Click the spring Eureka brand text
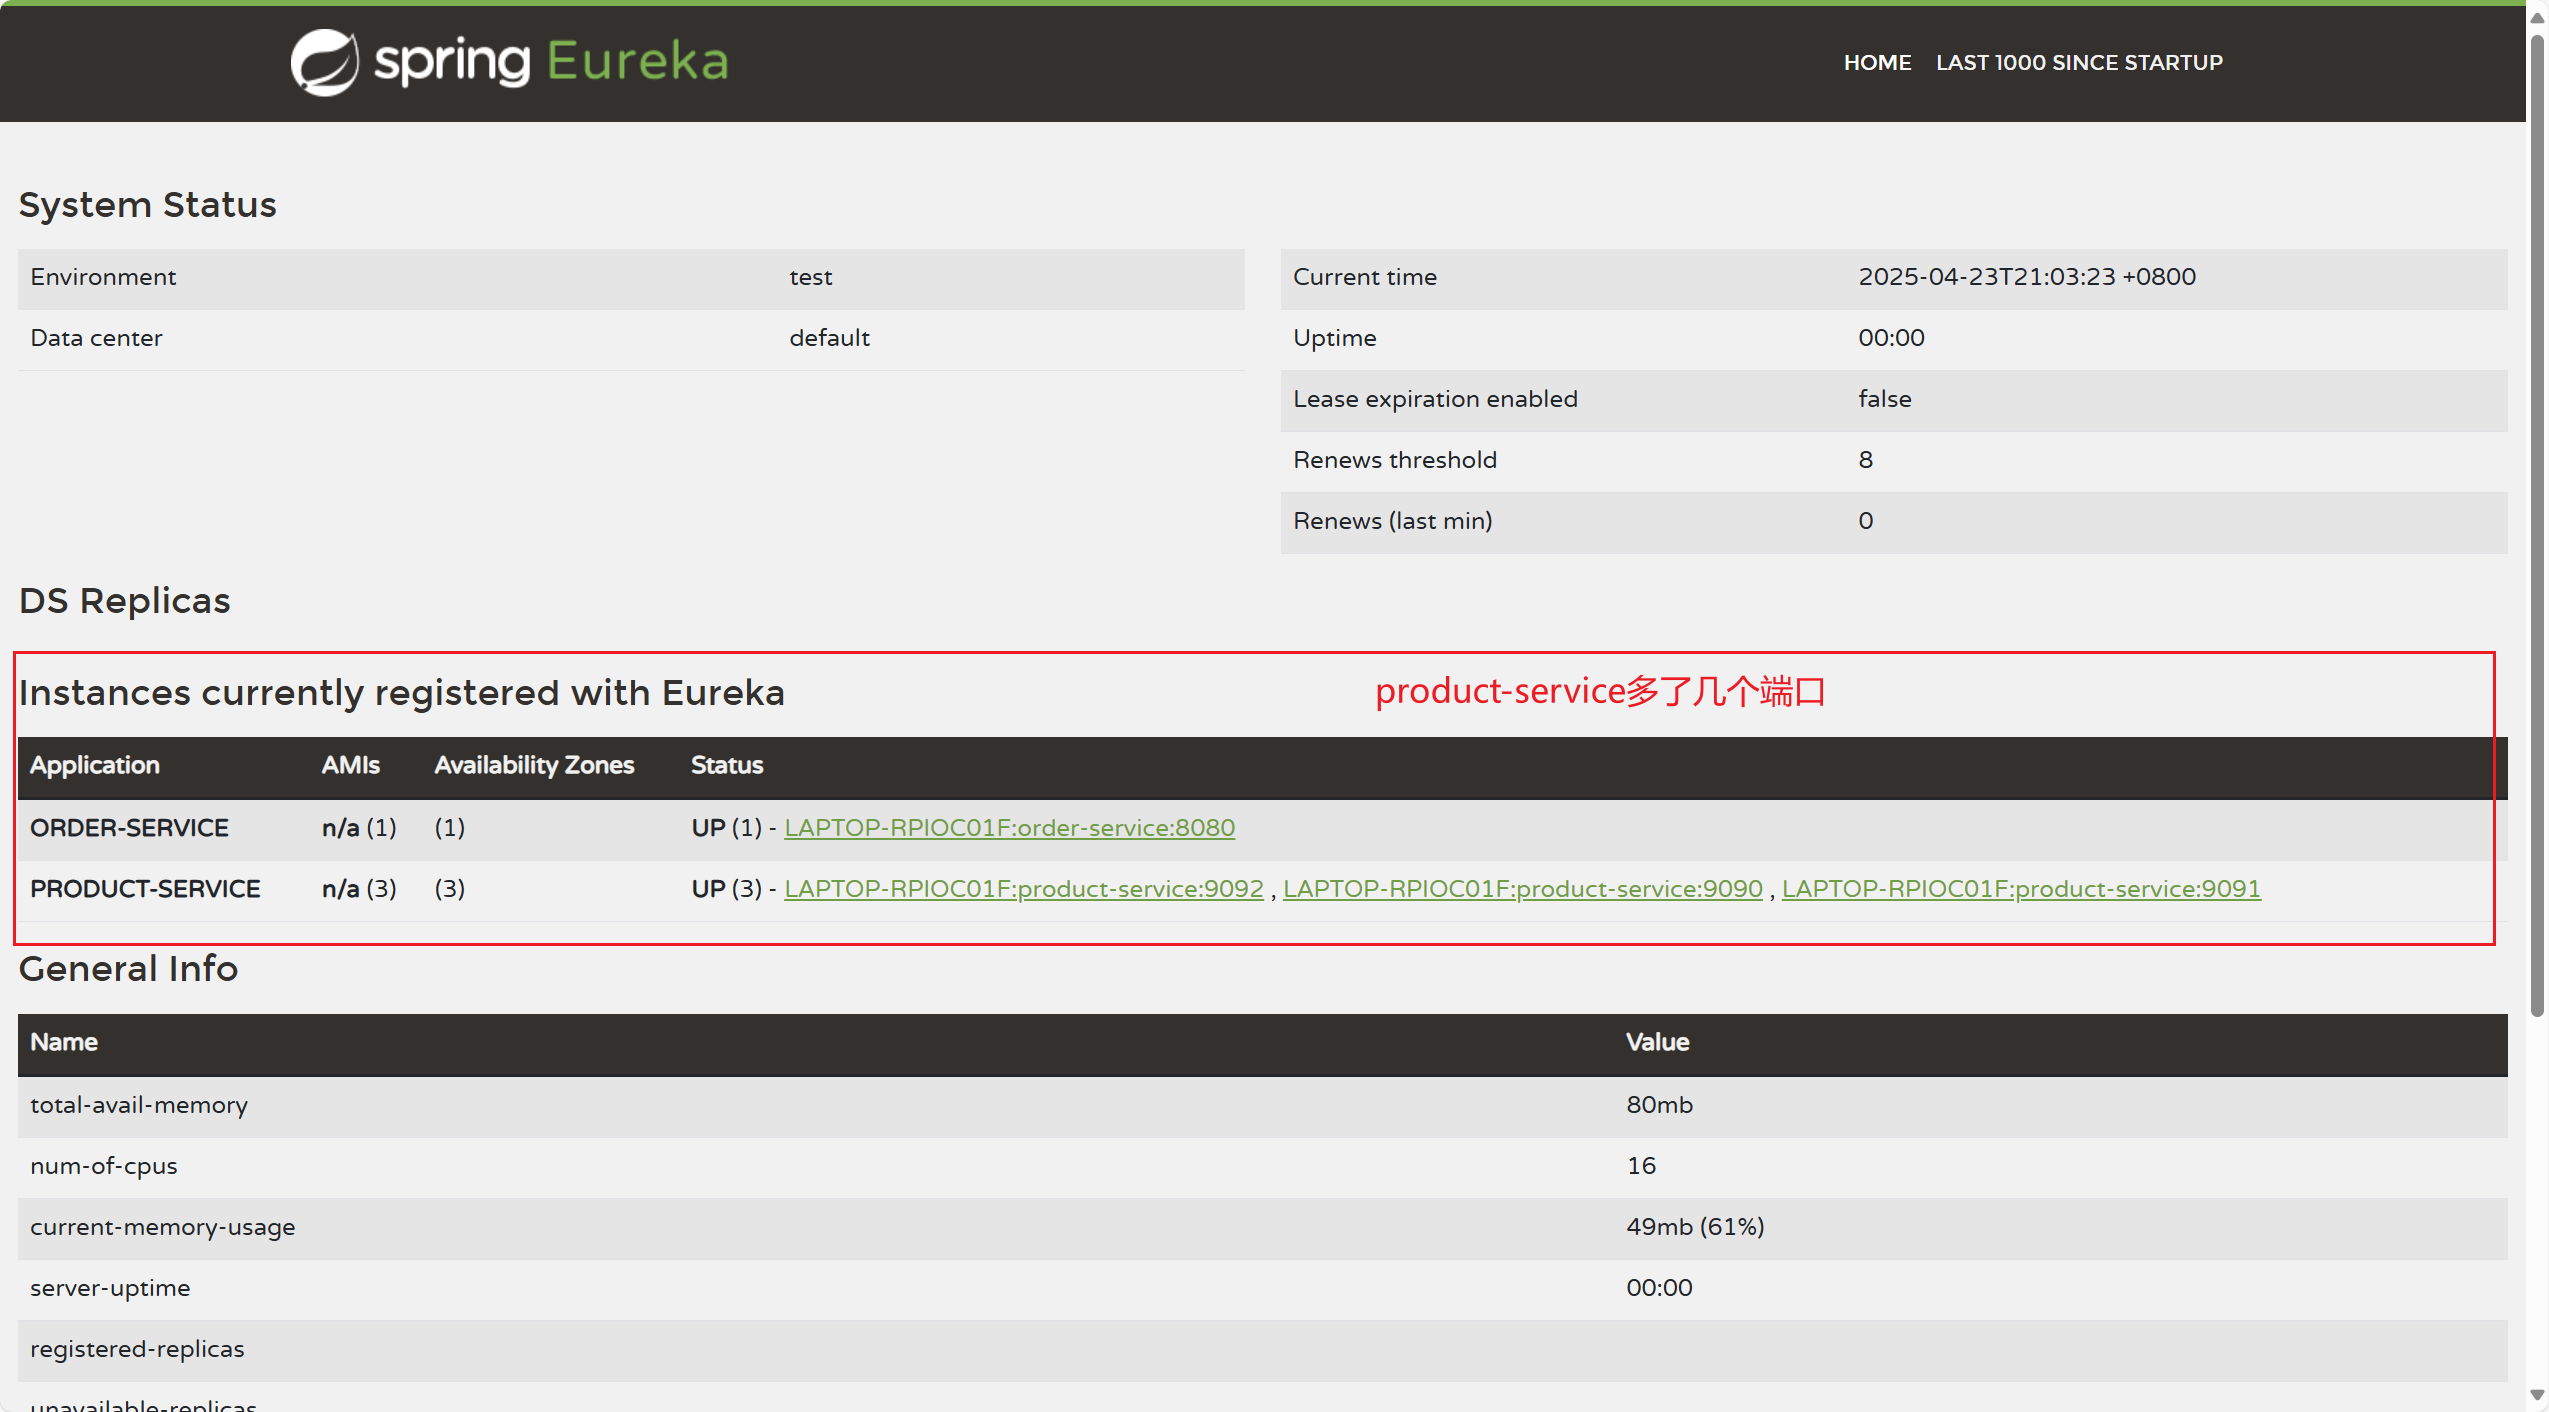 point(550,62)
